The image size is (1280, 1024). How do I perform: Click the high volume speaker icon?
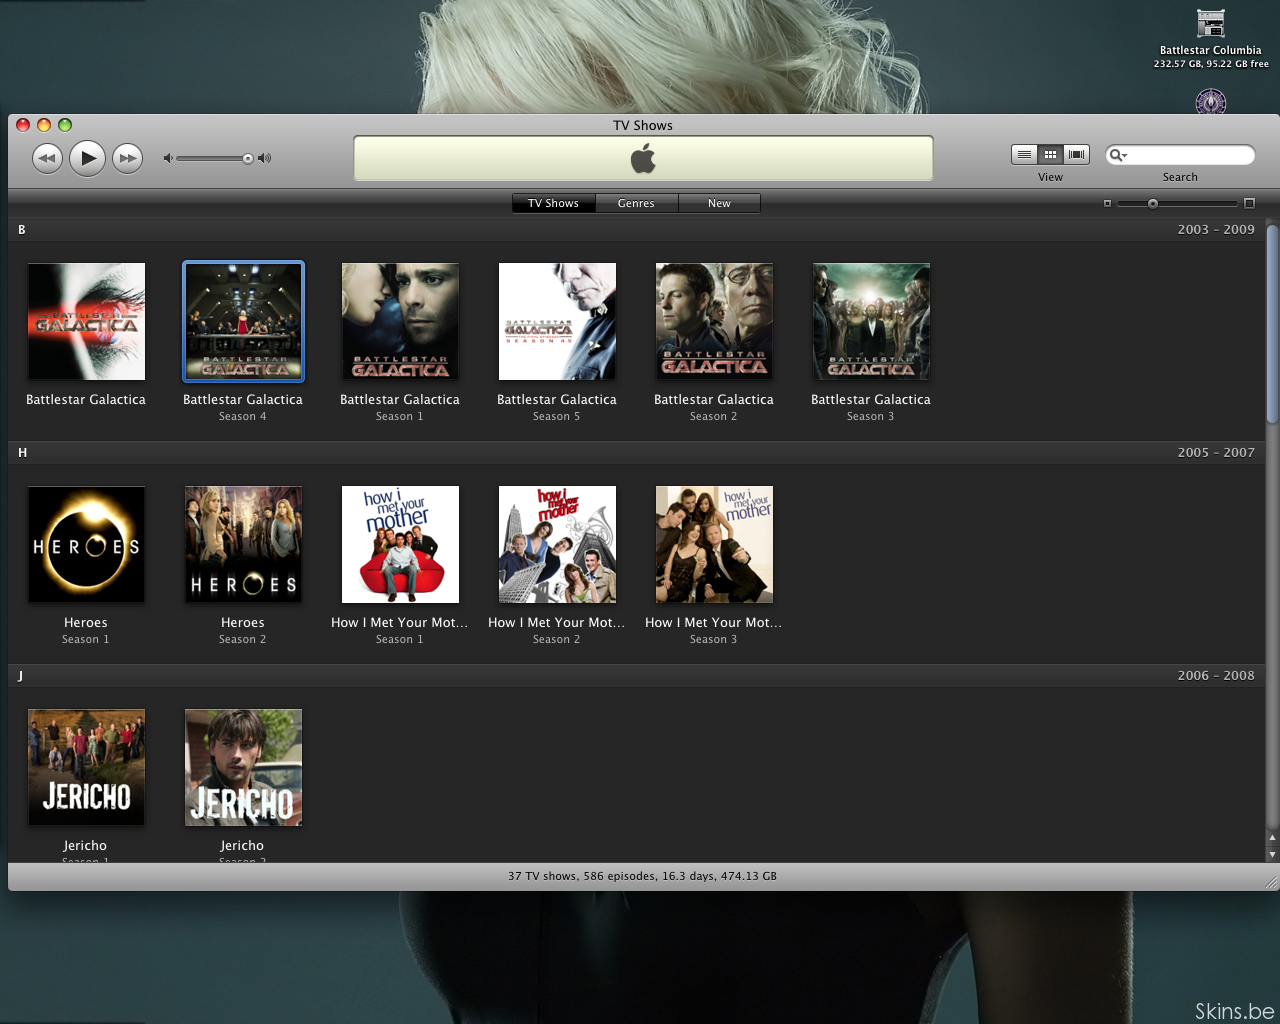coord(264,158)
